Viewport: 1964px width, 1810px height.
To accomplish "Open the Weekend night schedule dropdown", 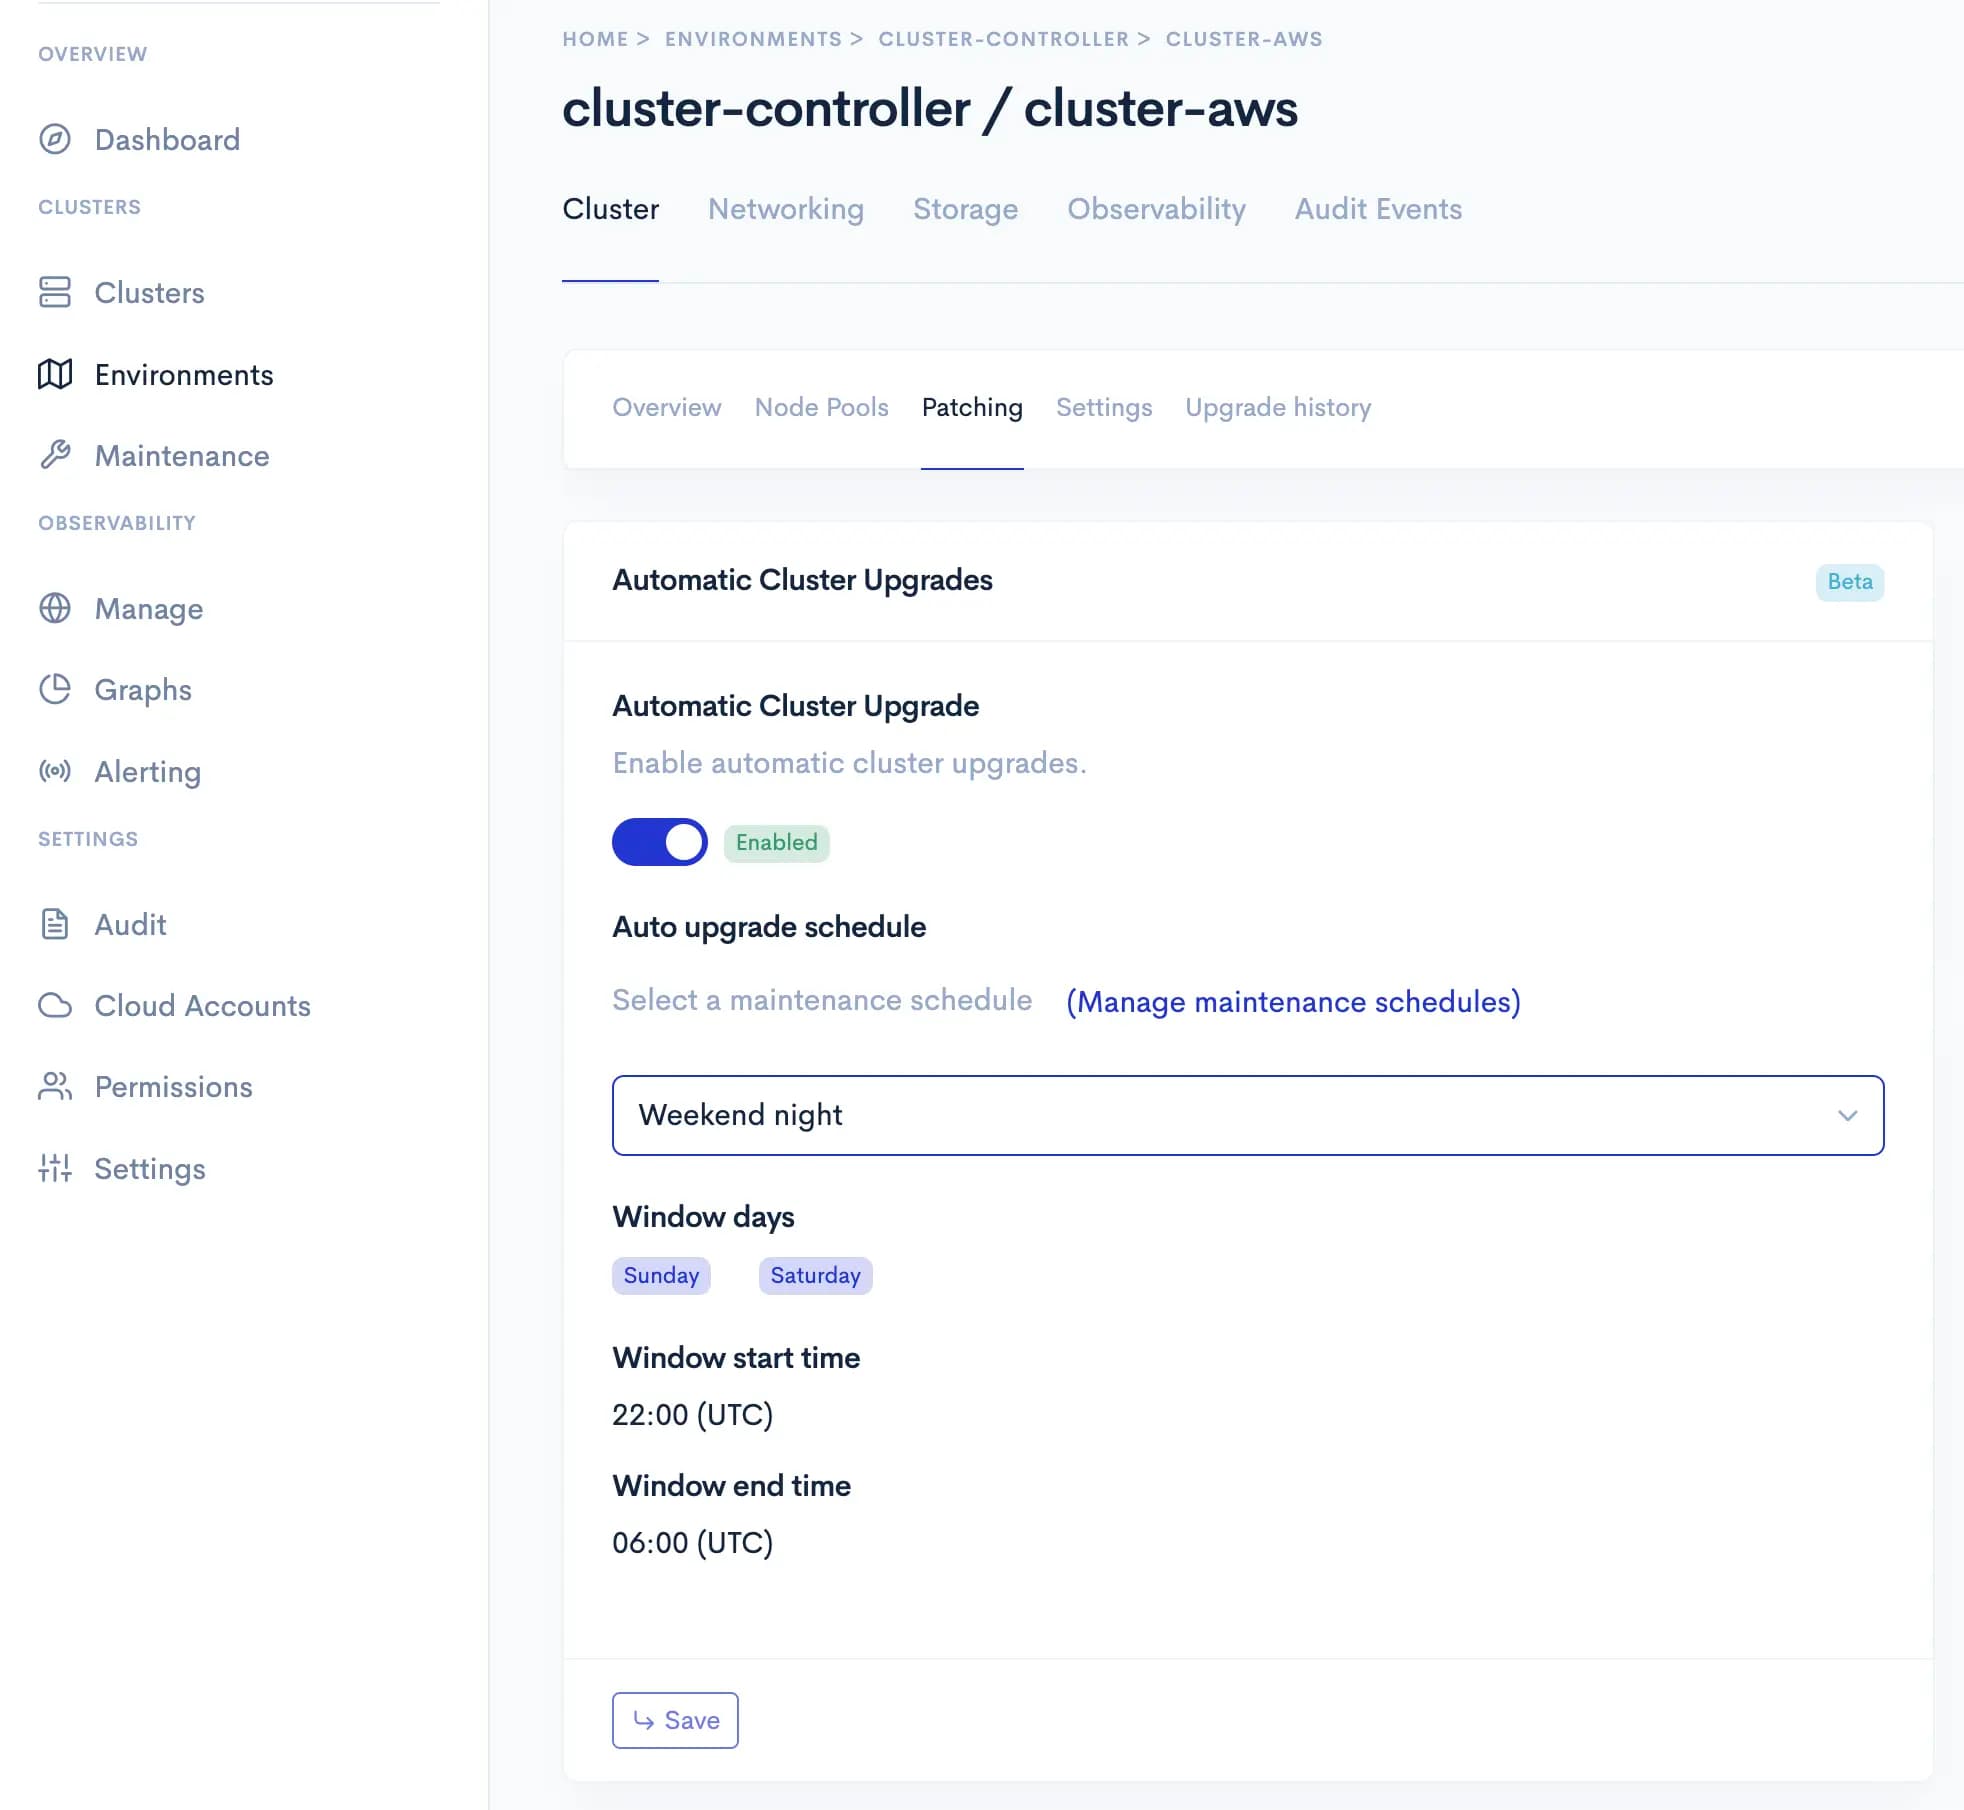I will [1246, 1115].
